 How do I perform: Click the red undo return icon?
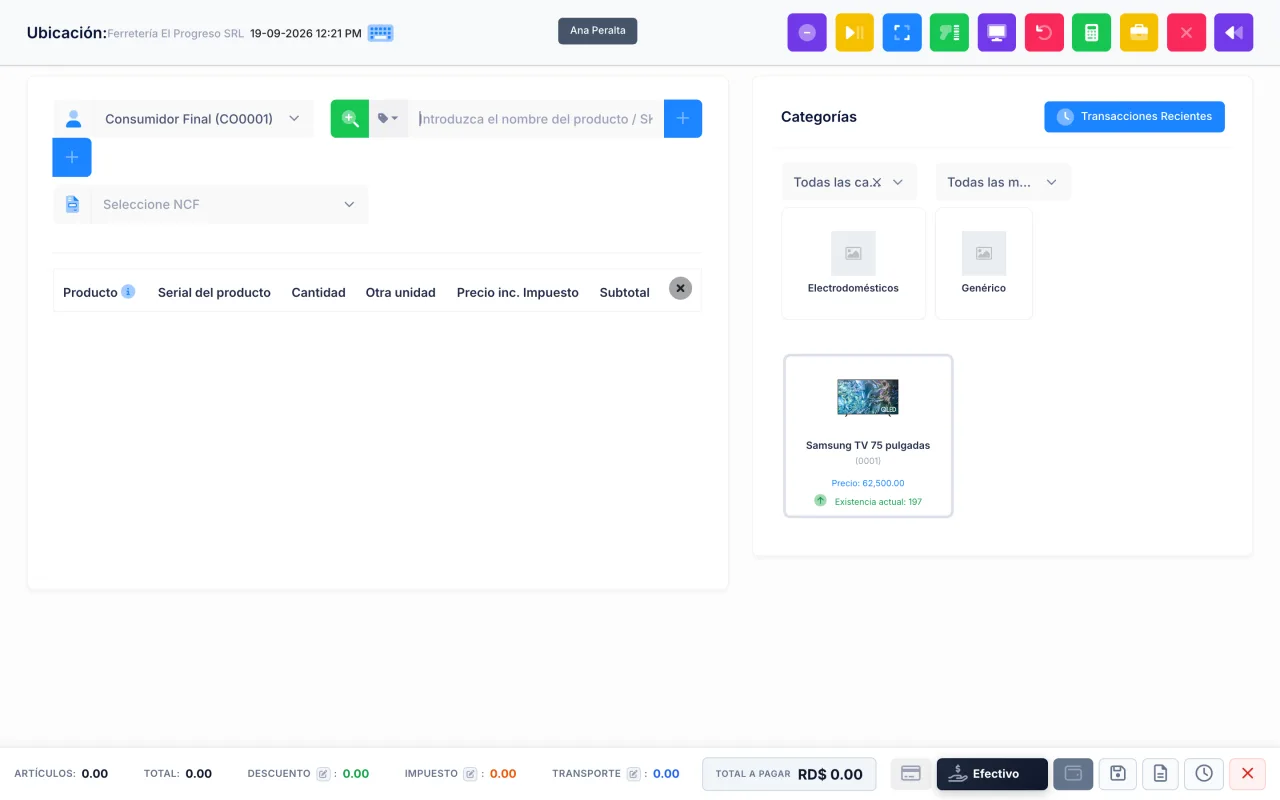click(x=1044, y=32)
